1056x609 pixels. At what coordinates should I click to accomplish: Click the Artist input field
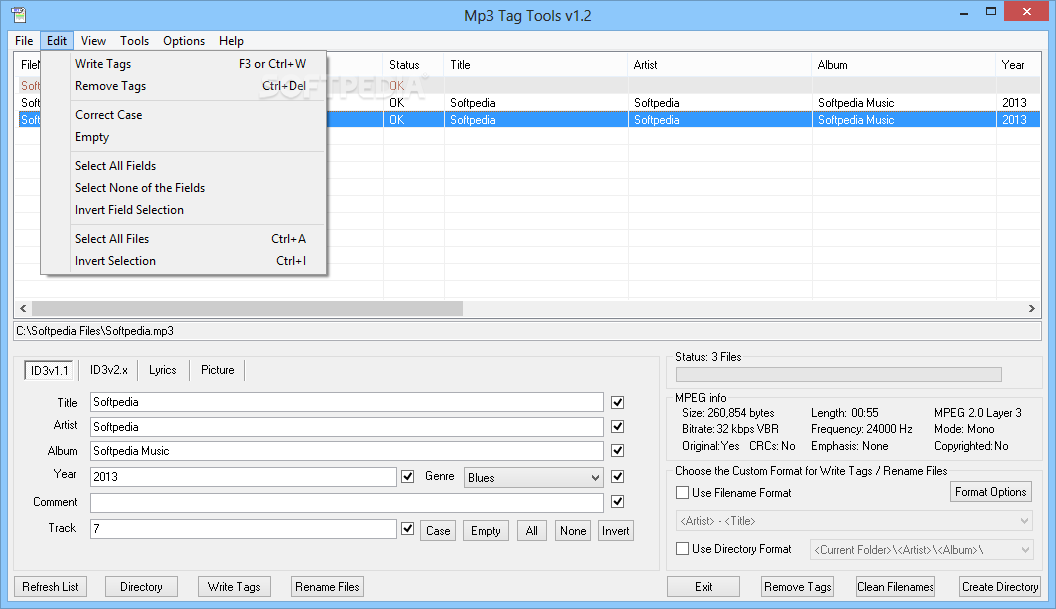click(x=346, y=427)
